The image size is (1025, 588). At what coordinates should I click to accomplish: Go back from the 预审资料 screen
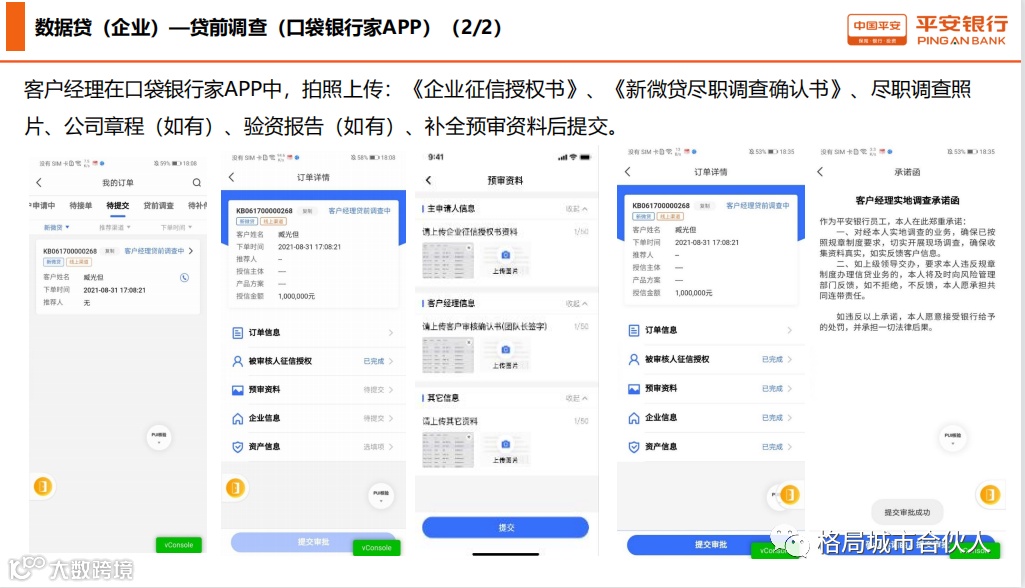[428, 180]
